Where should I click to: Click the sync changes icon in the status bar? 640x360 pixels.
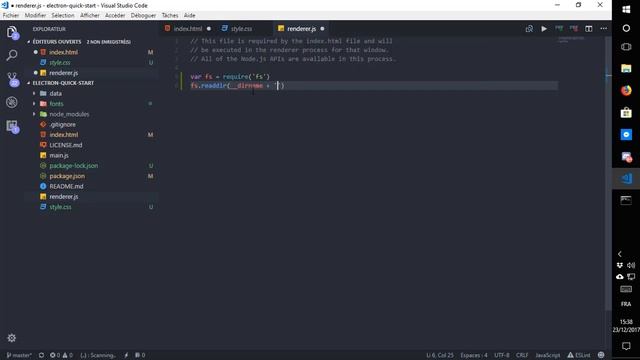[41, 355]
